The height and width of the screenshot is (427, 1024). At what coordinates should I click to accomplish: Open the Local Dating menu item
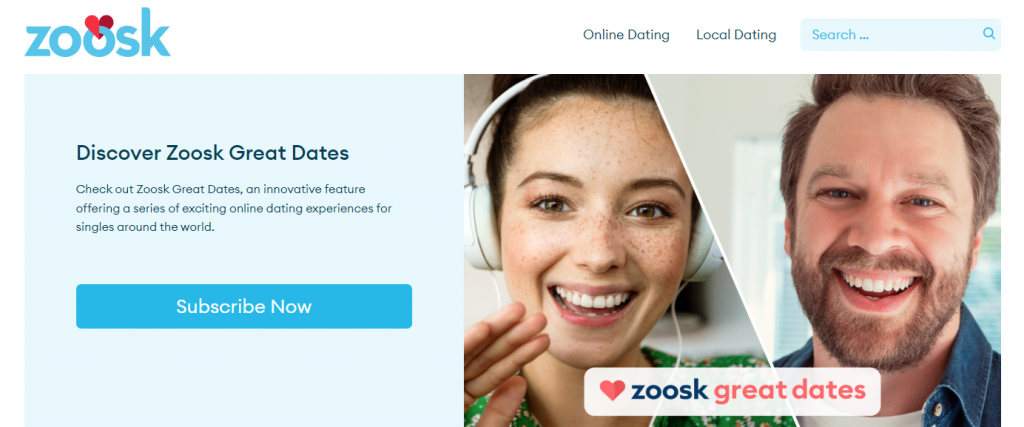tap(736, 35)
